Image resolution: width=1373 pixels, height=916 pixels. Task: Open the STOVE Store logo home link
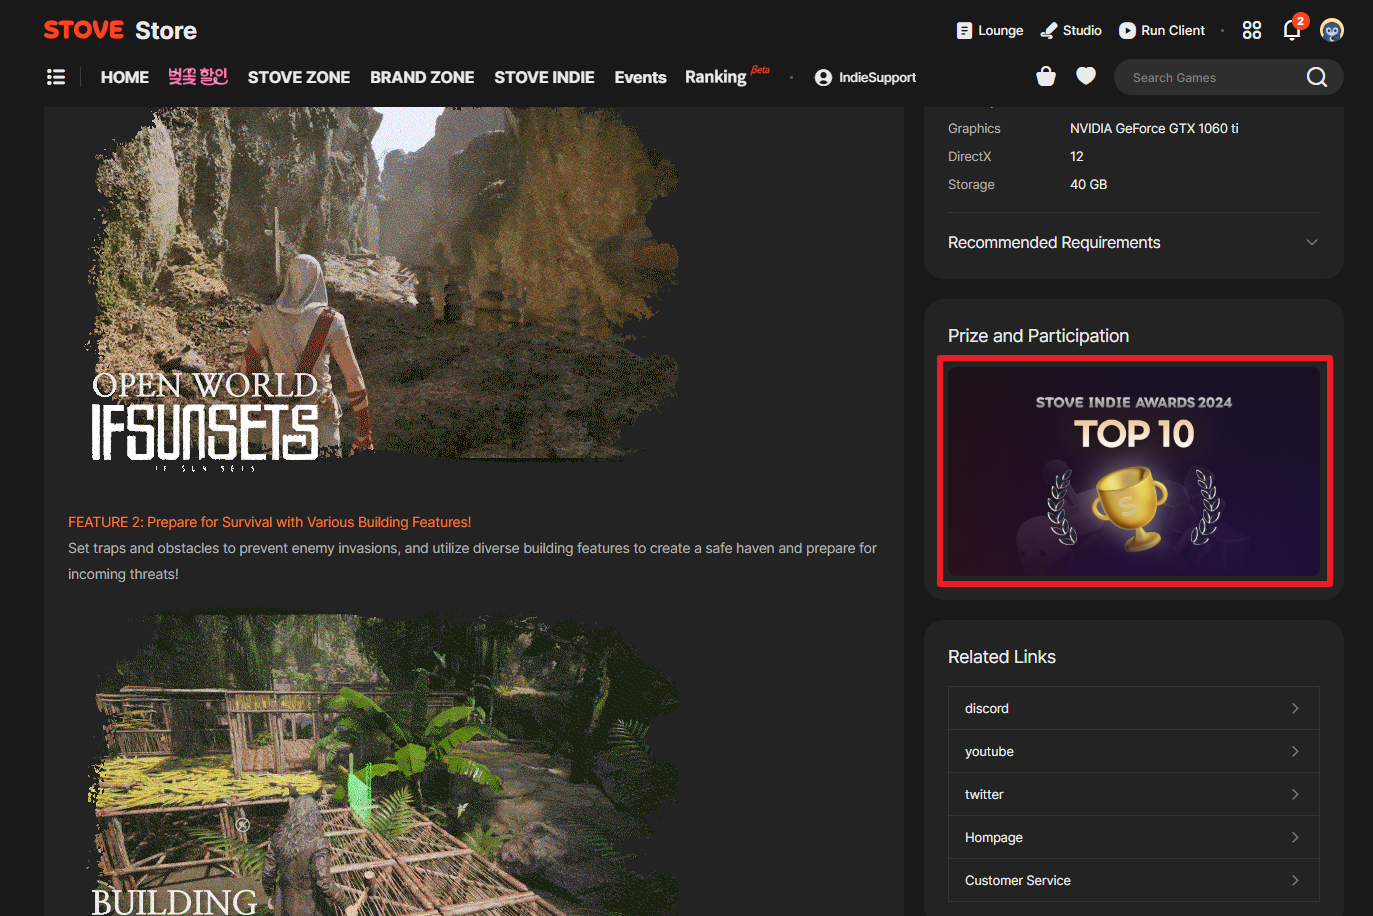[x=120, y=30]
